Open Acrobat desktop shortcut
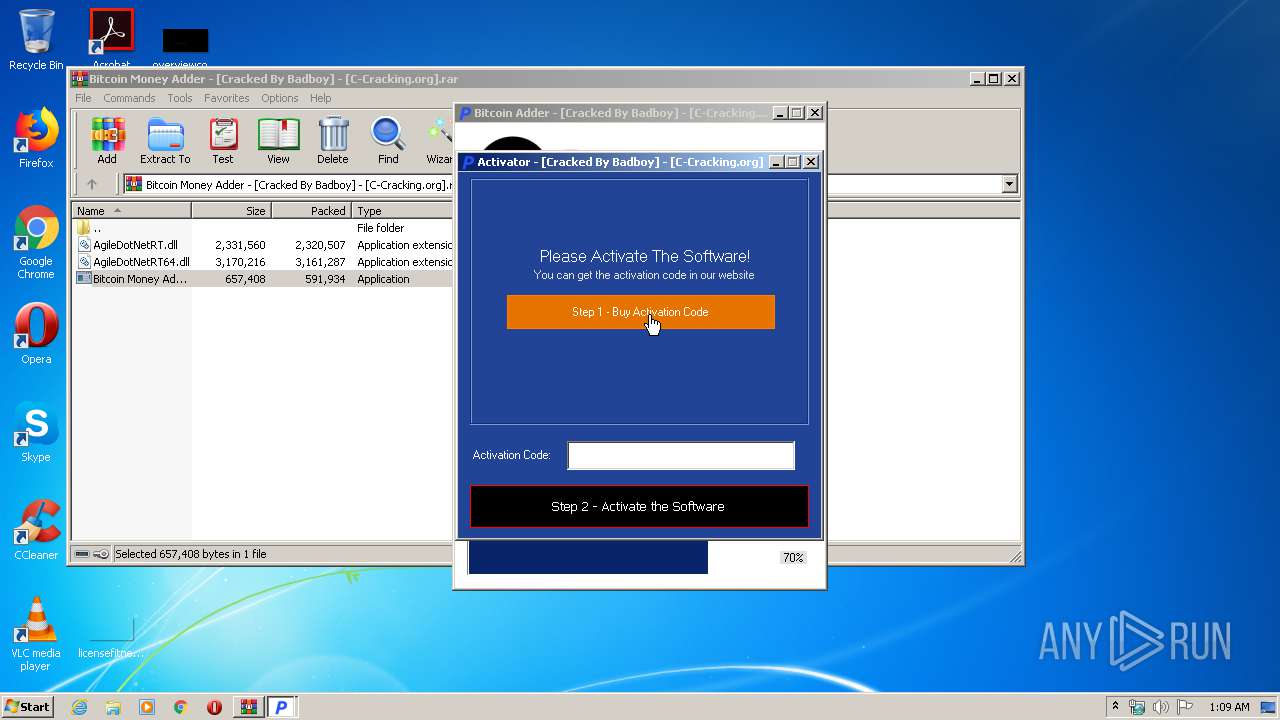This screenshot has height=720, width=1280. point(111,40)
